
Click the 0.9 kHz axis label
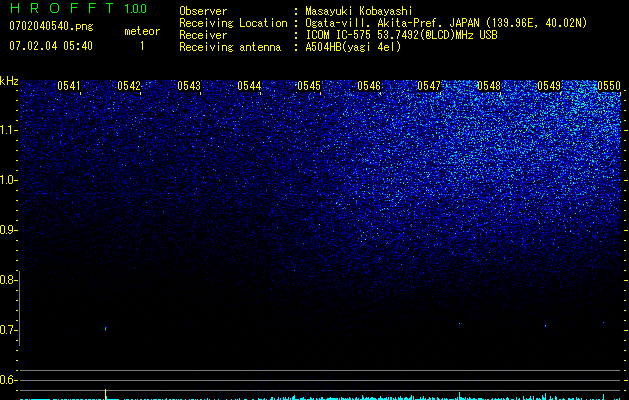tap(8, 230)
